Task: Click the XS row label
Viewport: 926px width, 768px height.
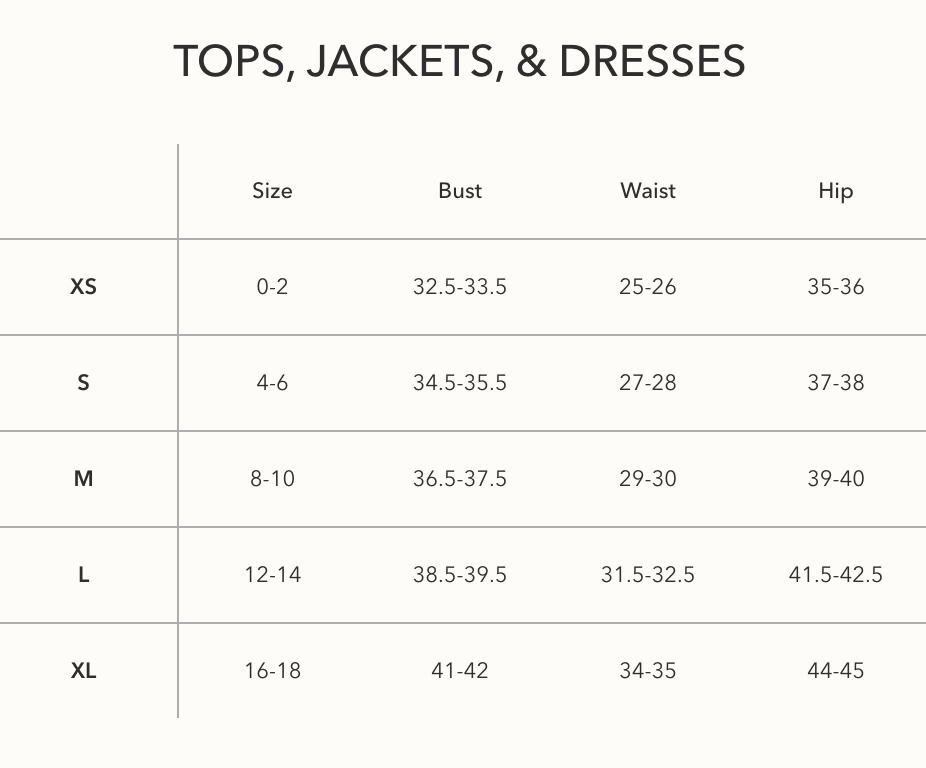Action: (83, 287)
